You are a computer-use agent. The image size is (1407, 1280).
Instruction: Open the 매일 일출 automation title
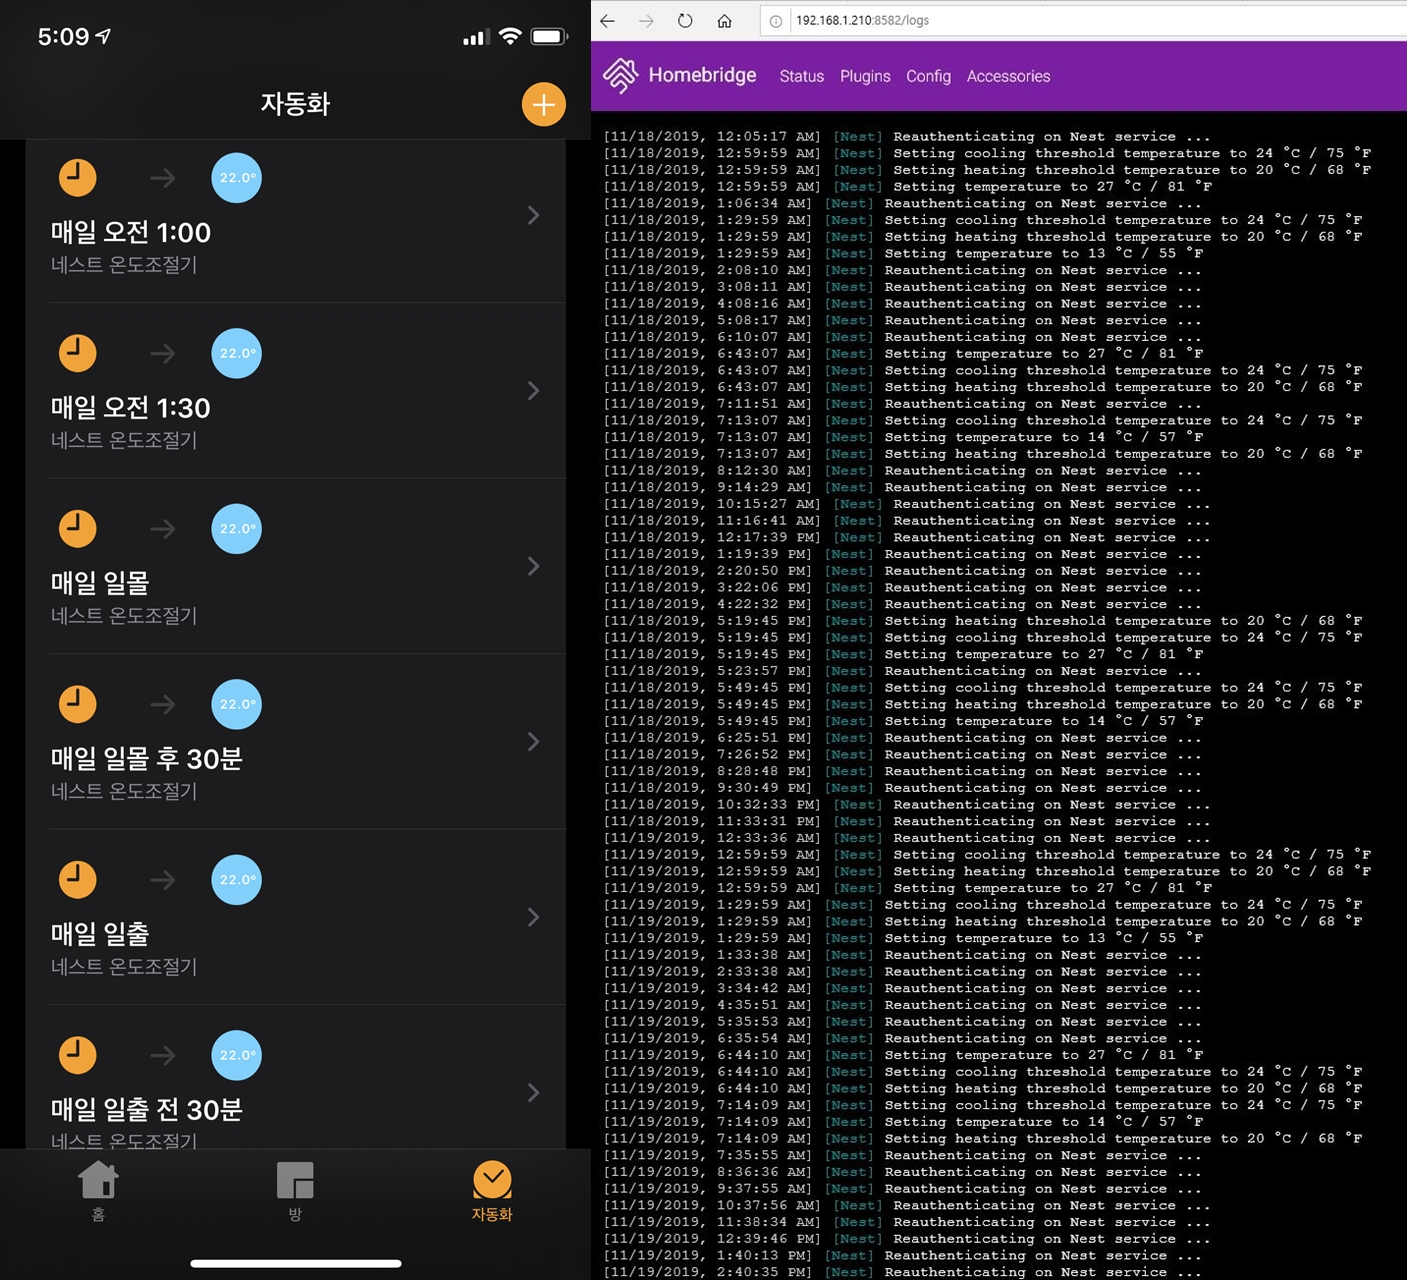pos(100,934)
